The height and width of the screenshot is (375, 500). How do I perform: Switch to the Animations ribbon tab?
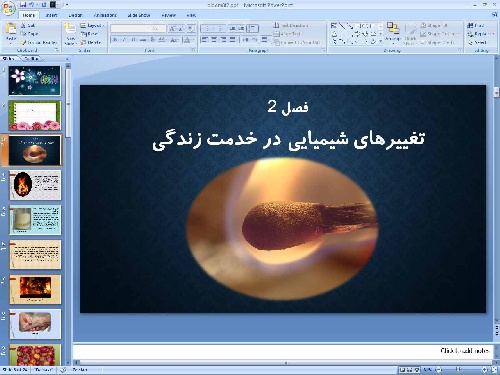105,15
